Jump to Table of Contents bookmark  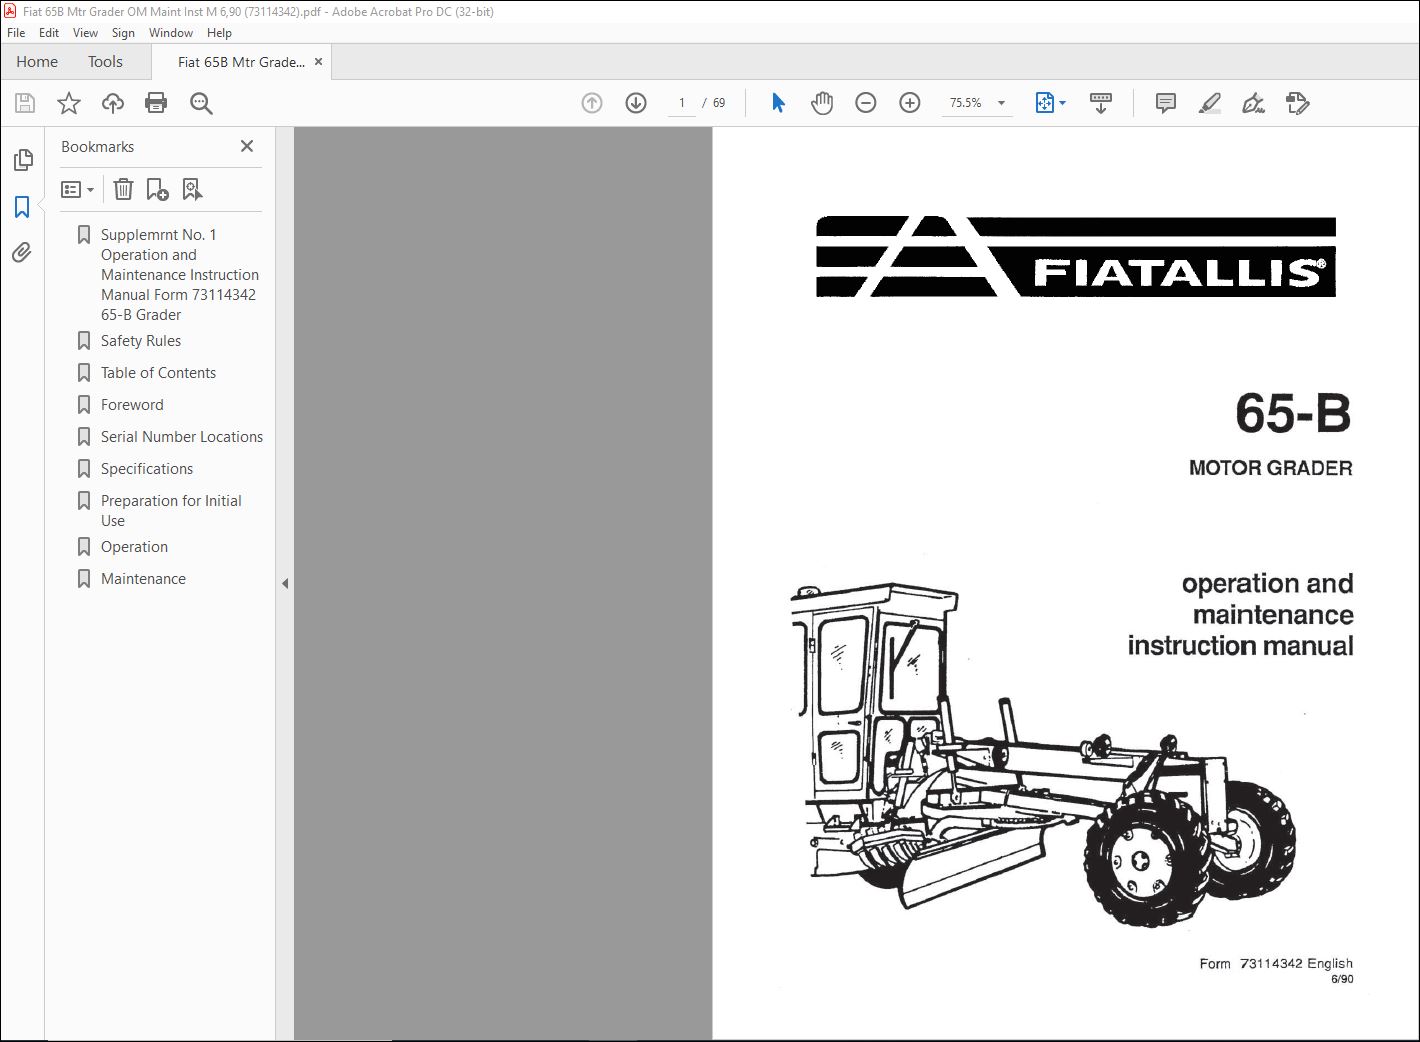click(x=158, y=373)
